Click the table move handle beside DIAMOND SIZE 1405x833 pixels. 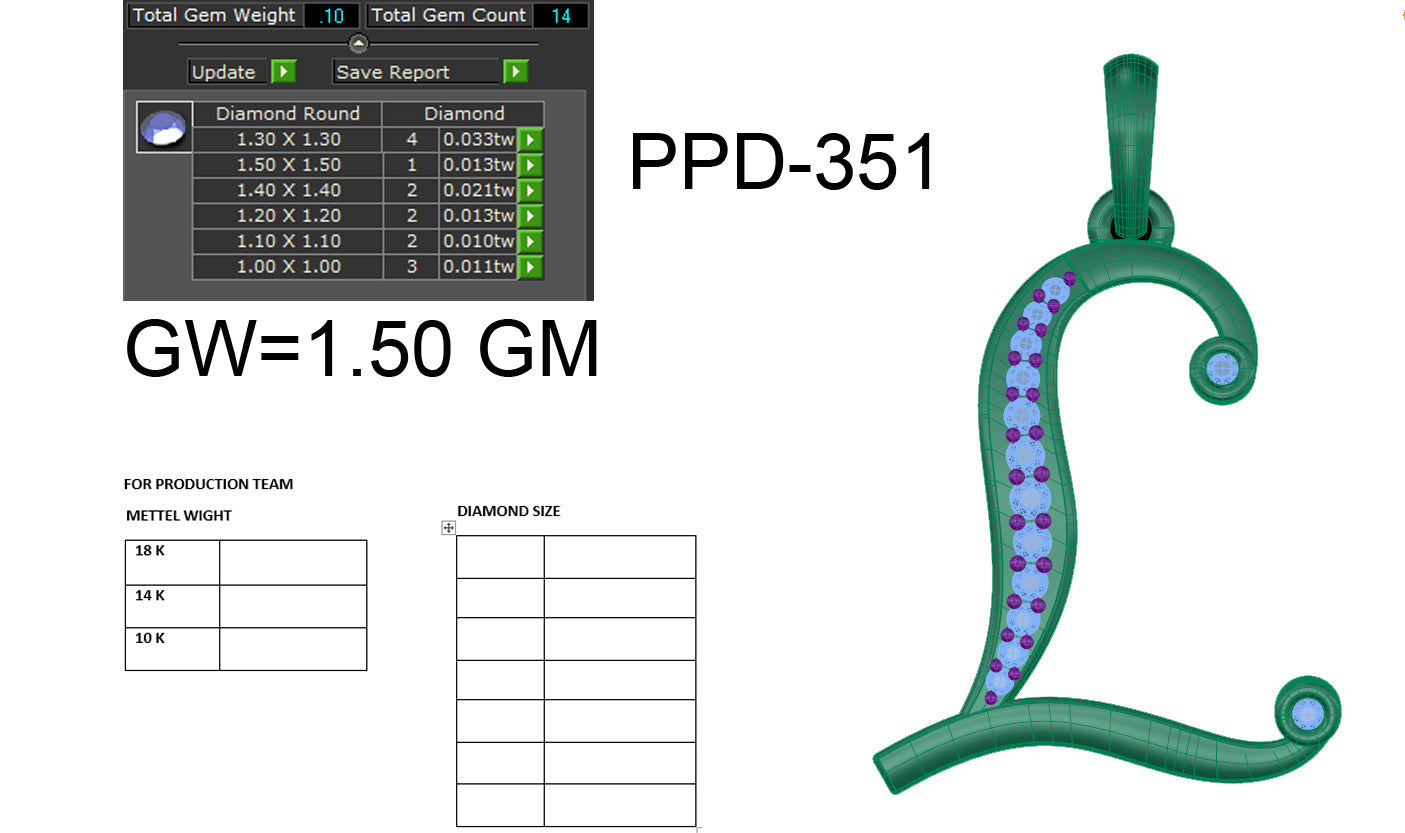448,525
